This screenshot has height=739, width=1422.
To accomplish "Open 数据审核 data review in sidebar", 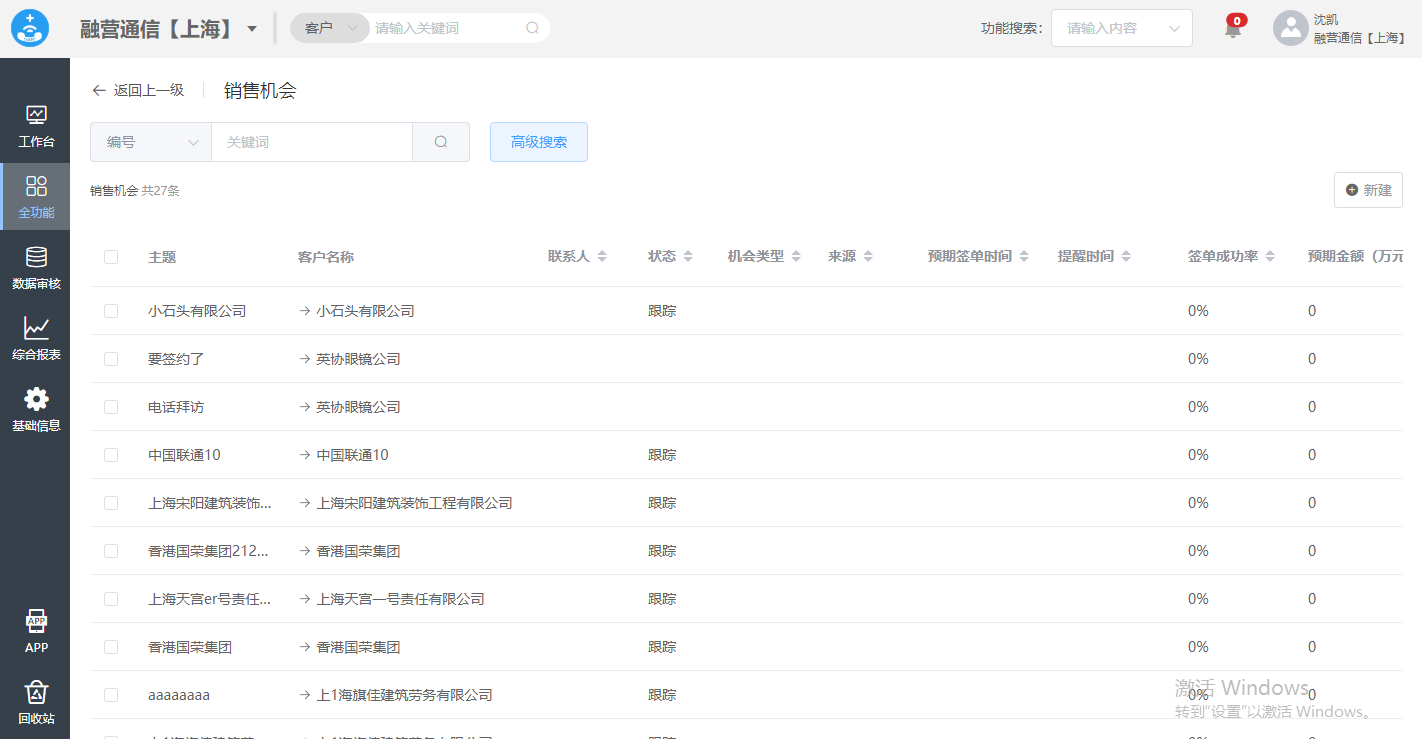I will click(36, 258).
